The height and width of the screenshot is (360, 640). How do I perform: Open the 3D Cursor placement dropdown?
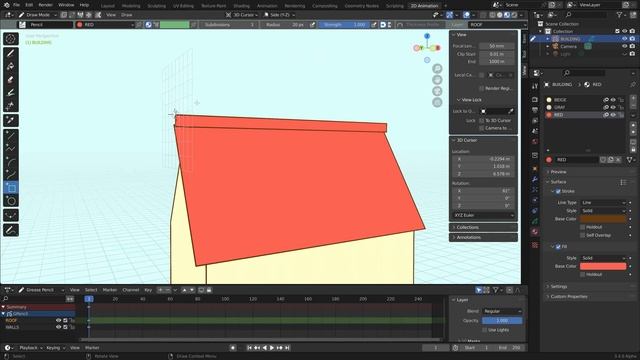242,15
